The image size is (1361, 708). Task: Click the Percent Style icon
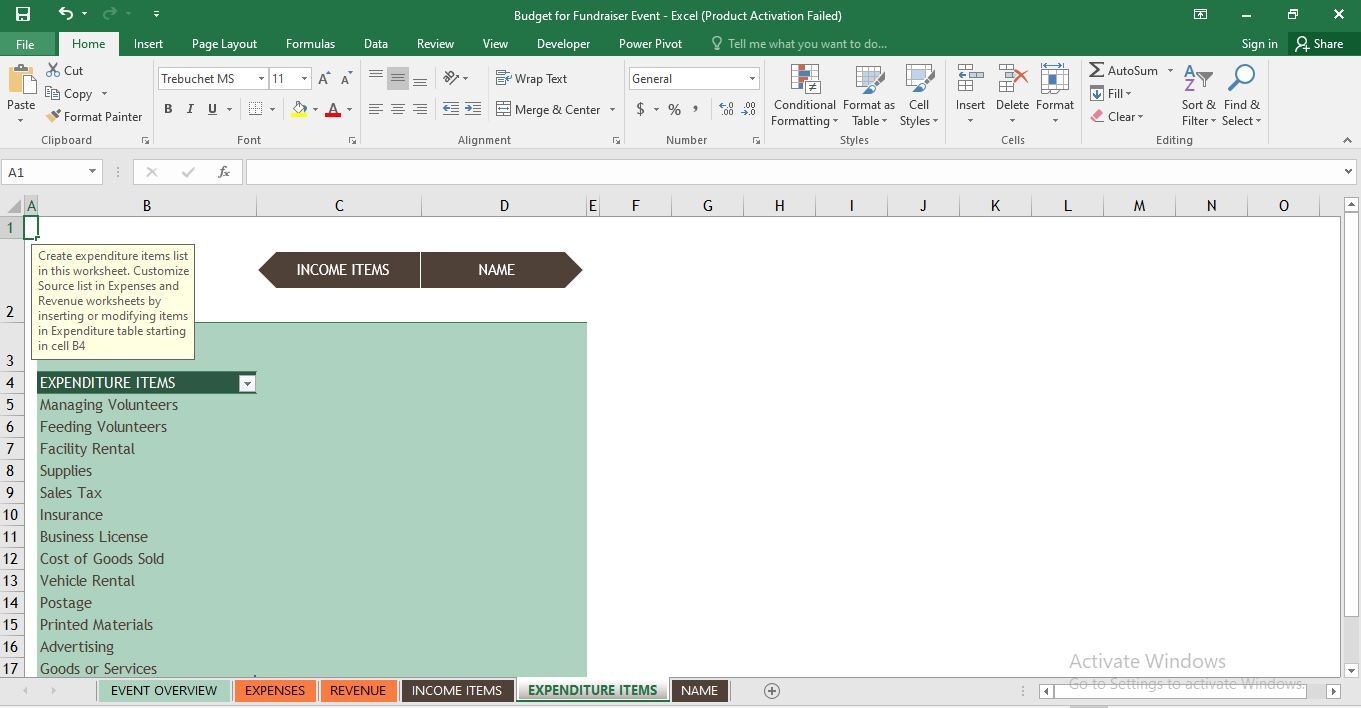(x=674, y=109)
